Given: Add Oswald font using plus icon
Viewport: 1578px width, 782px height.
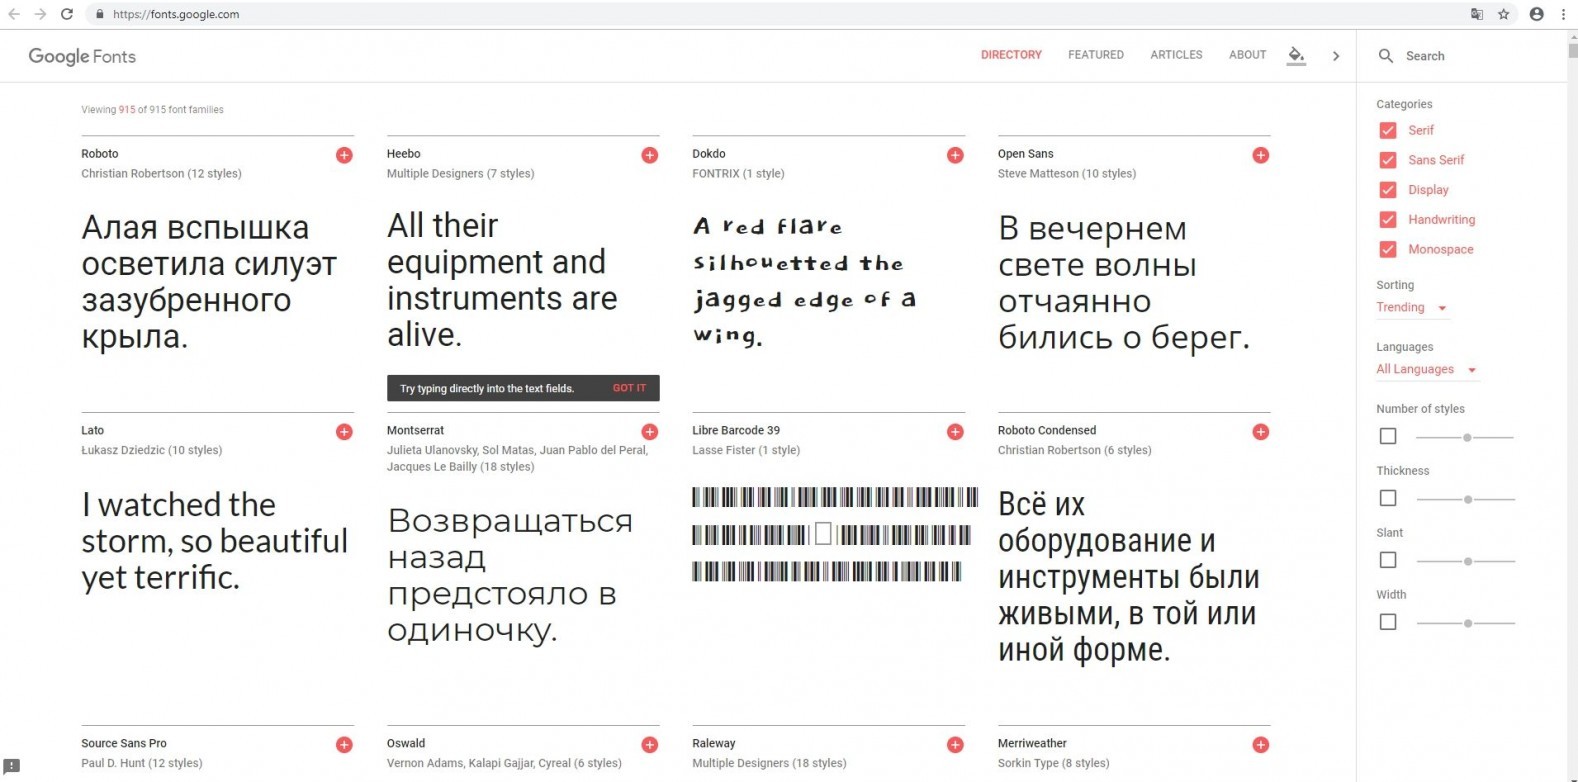Looking at the screenshot, I should pyautogui.click(x=650, y=745).
